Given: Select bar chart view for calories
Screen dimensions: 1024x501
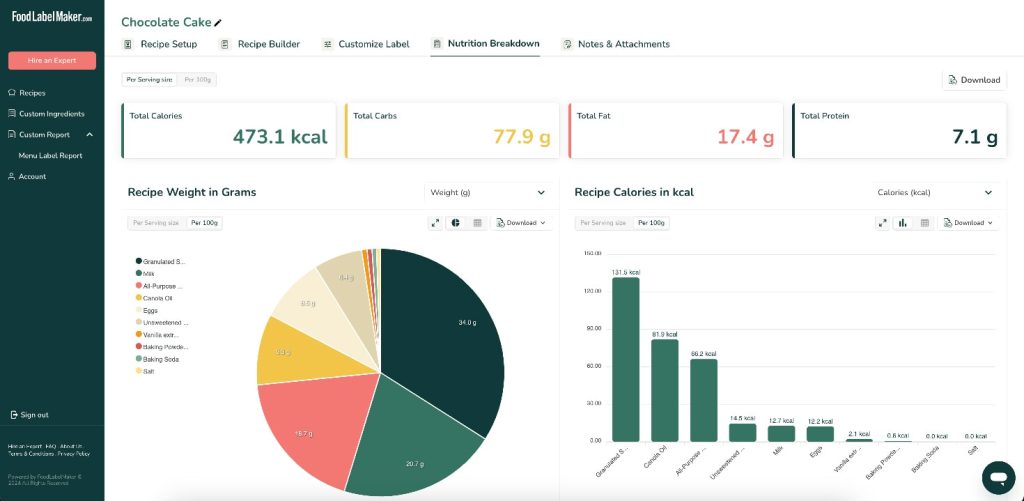Looking at the screenshot, I should pyautogui.click(x=902, y=223).
